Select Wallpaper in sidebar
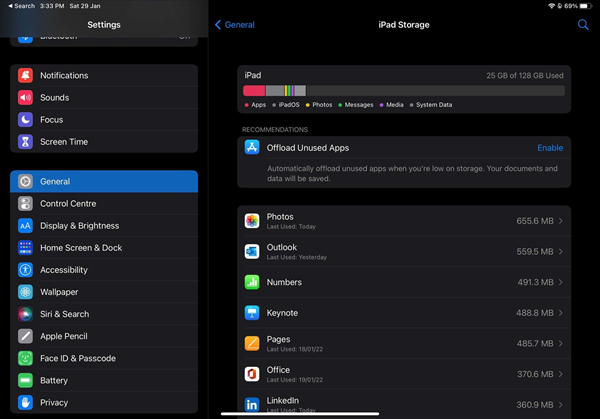Screen dimensions: 600x419 tap(104, 292)
